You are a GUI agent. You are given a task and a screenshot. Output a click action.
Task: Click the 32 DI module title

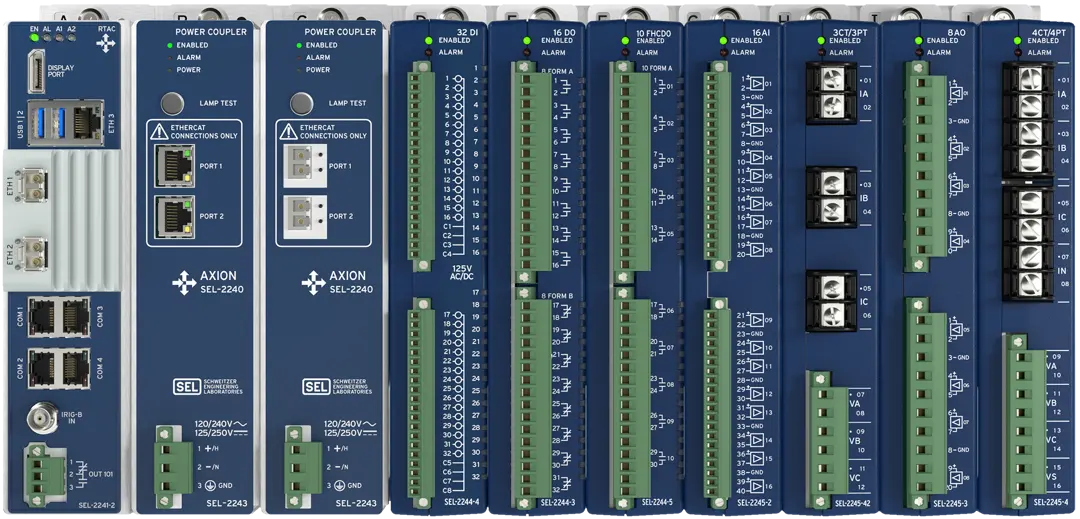tap(468, 32)
